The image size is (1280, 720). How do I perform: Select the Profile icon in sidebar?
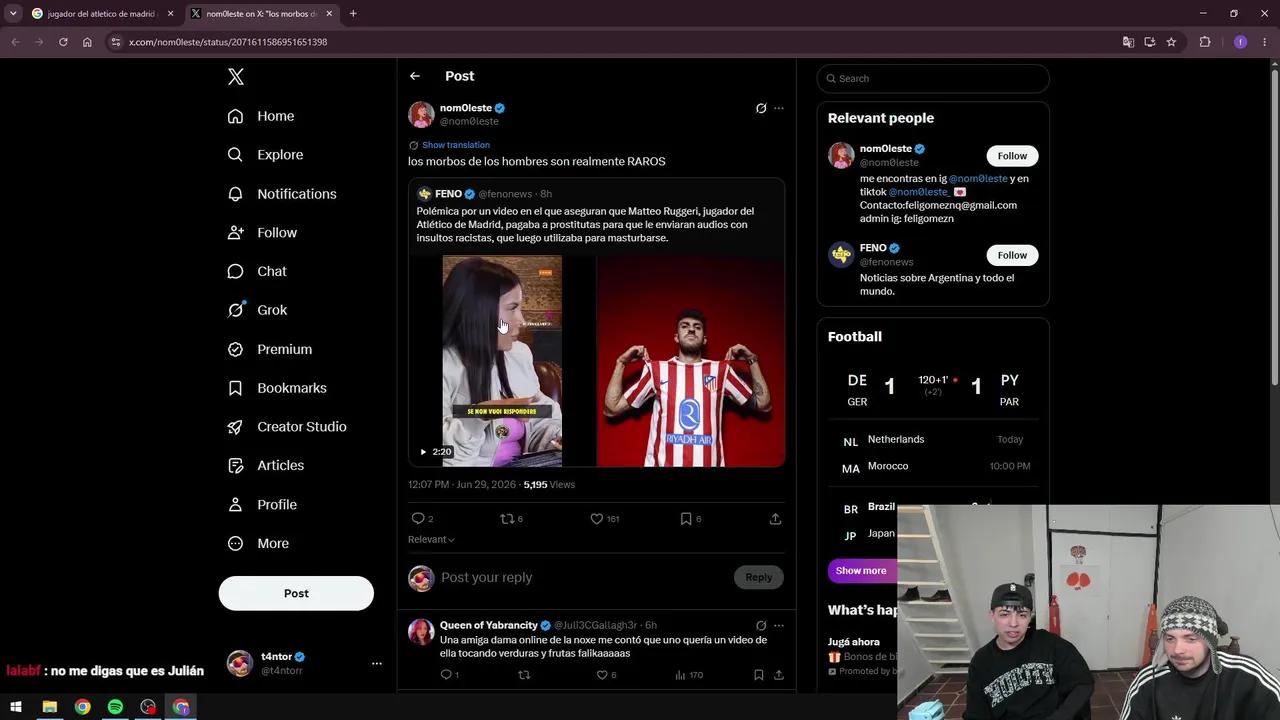click(x=236, y=505)
